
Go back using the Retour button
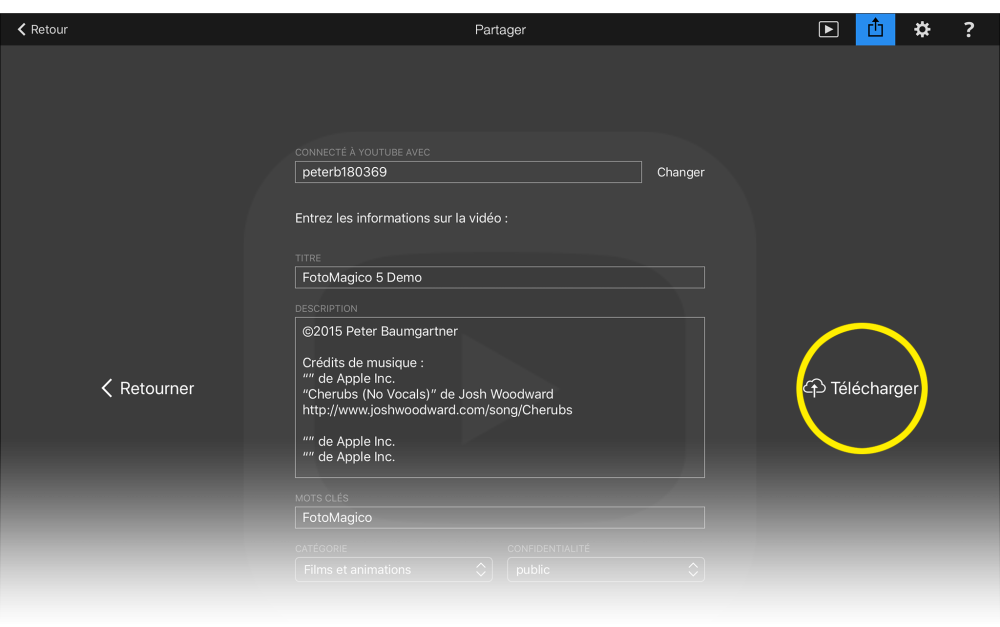(x=42, y=29)
